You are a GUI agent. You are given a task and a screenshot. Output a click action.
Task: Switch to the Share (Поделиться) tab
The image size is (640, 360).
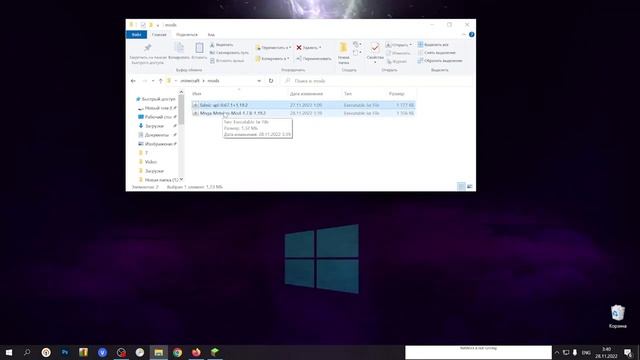coord(187,35)
